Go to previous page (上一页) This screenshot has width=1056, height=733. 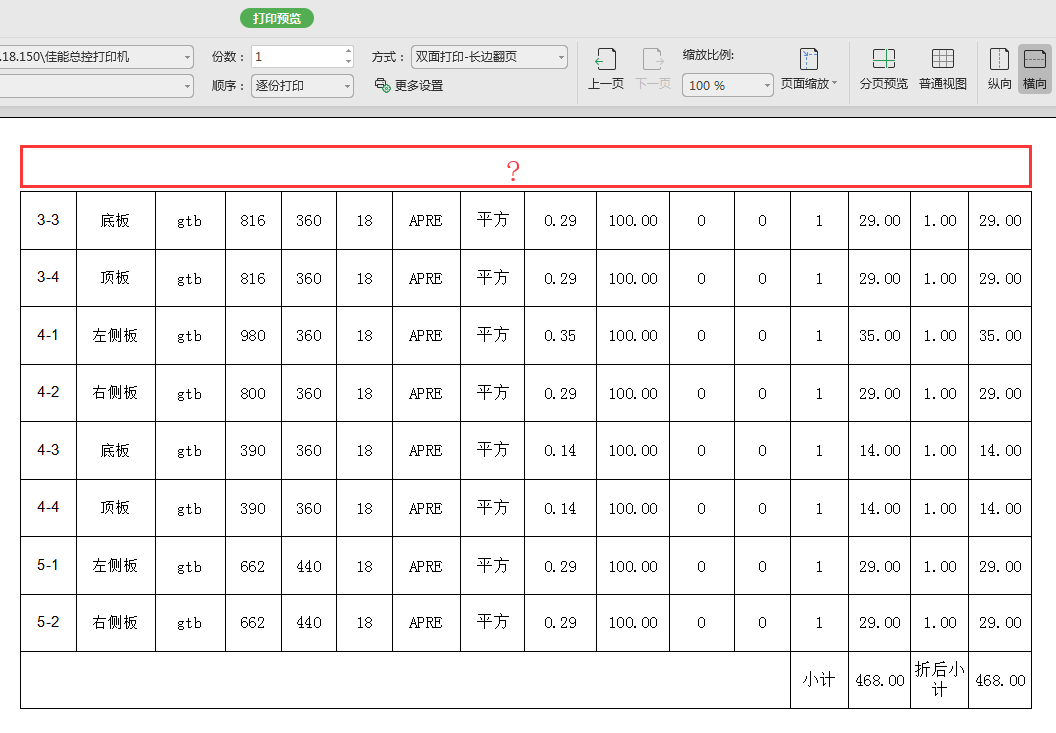605,69
